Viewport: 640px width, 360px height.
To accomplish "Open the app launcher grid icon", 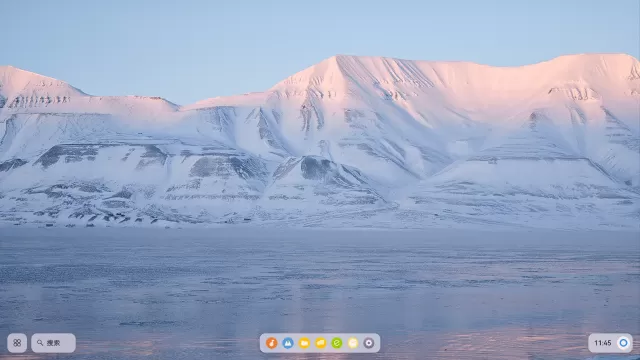I will (17, 343).
